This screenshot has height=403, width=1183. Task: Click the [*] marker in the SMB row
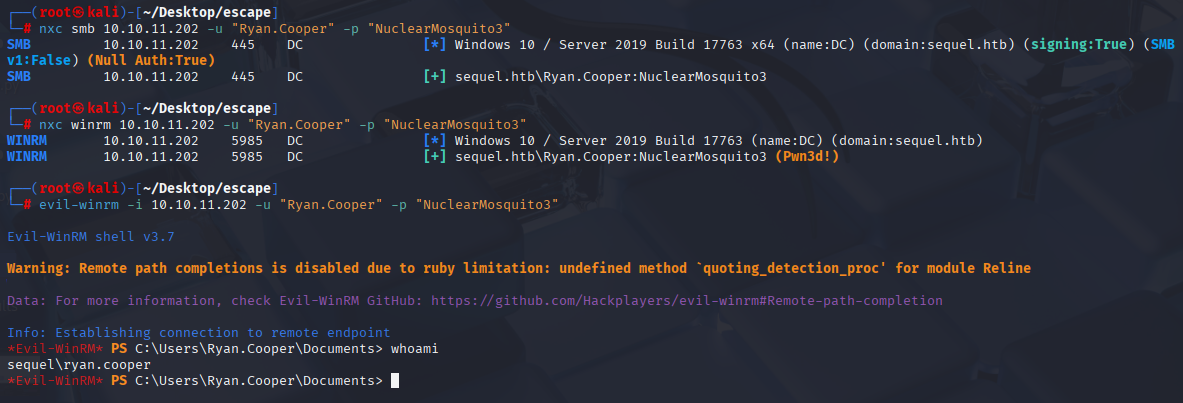[435, 44]
